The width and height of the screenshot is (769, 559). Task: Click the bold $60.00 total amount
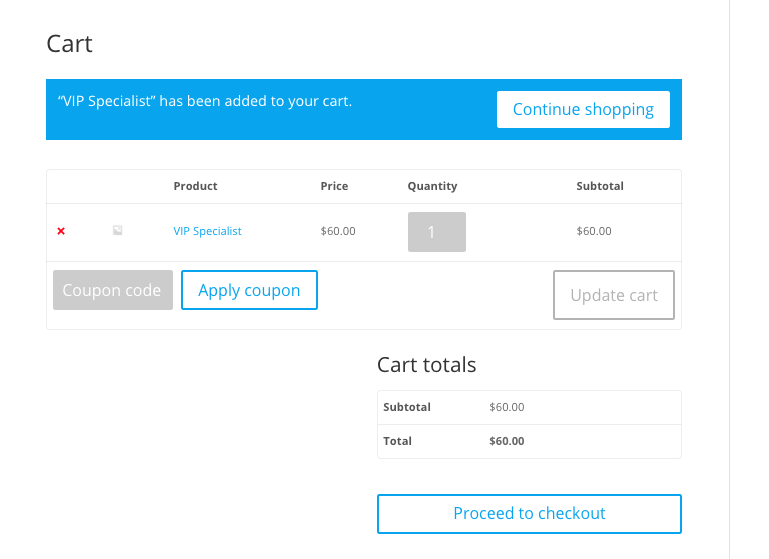click(x=506, y=441)
